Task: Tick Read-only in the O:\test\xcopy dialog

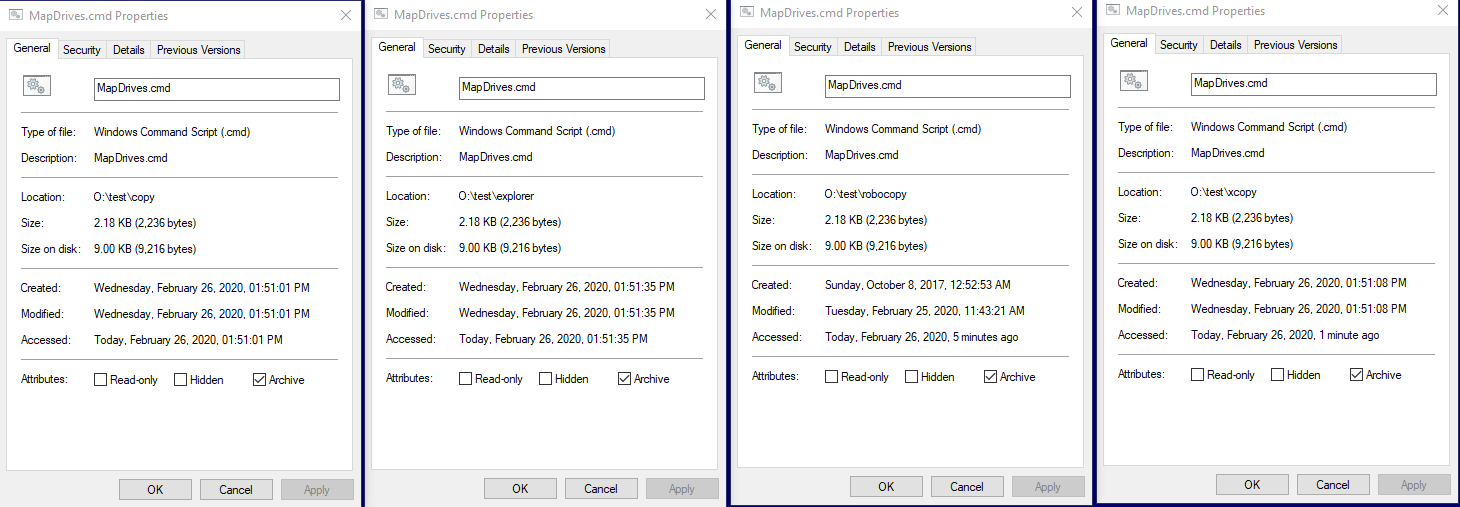Action: coord(1197,375)
